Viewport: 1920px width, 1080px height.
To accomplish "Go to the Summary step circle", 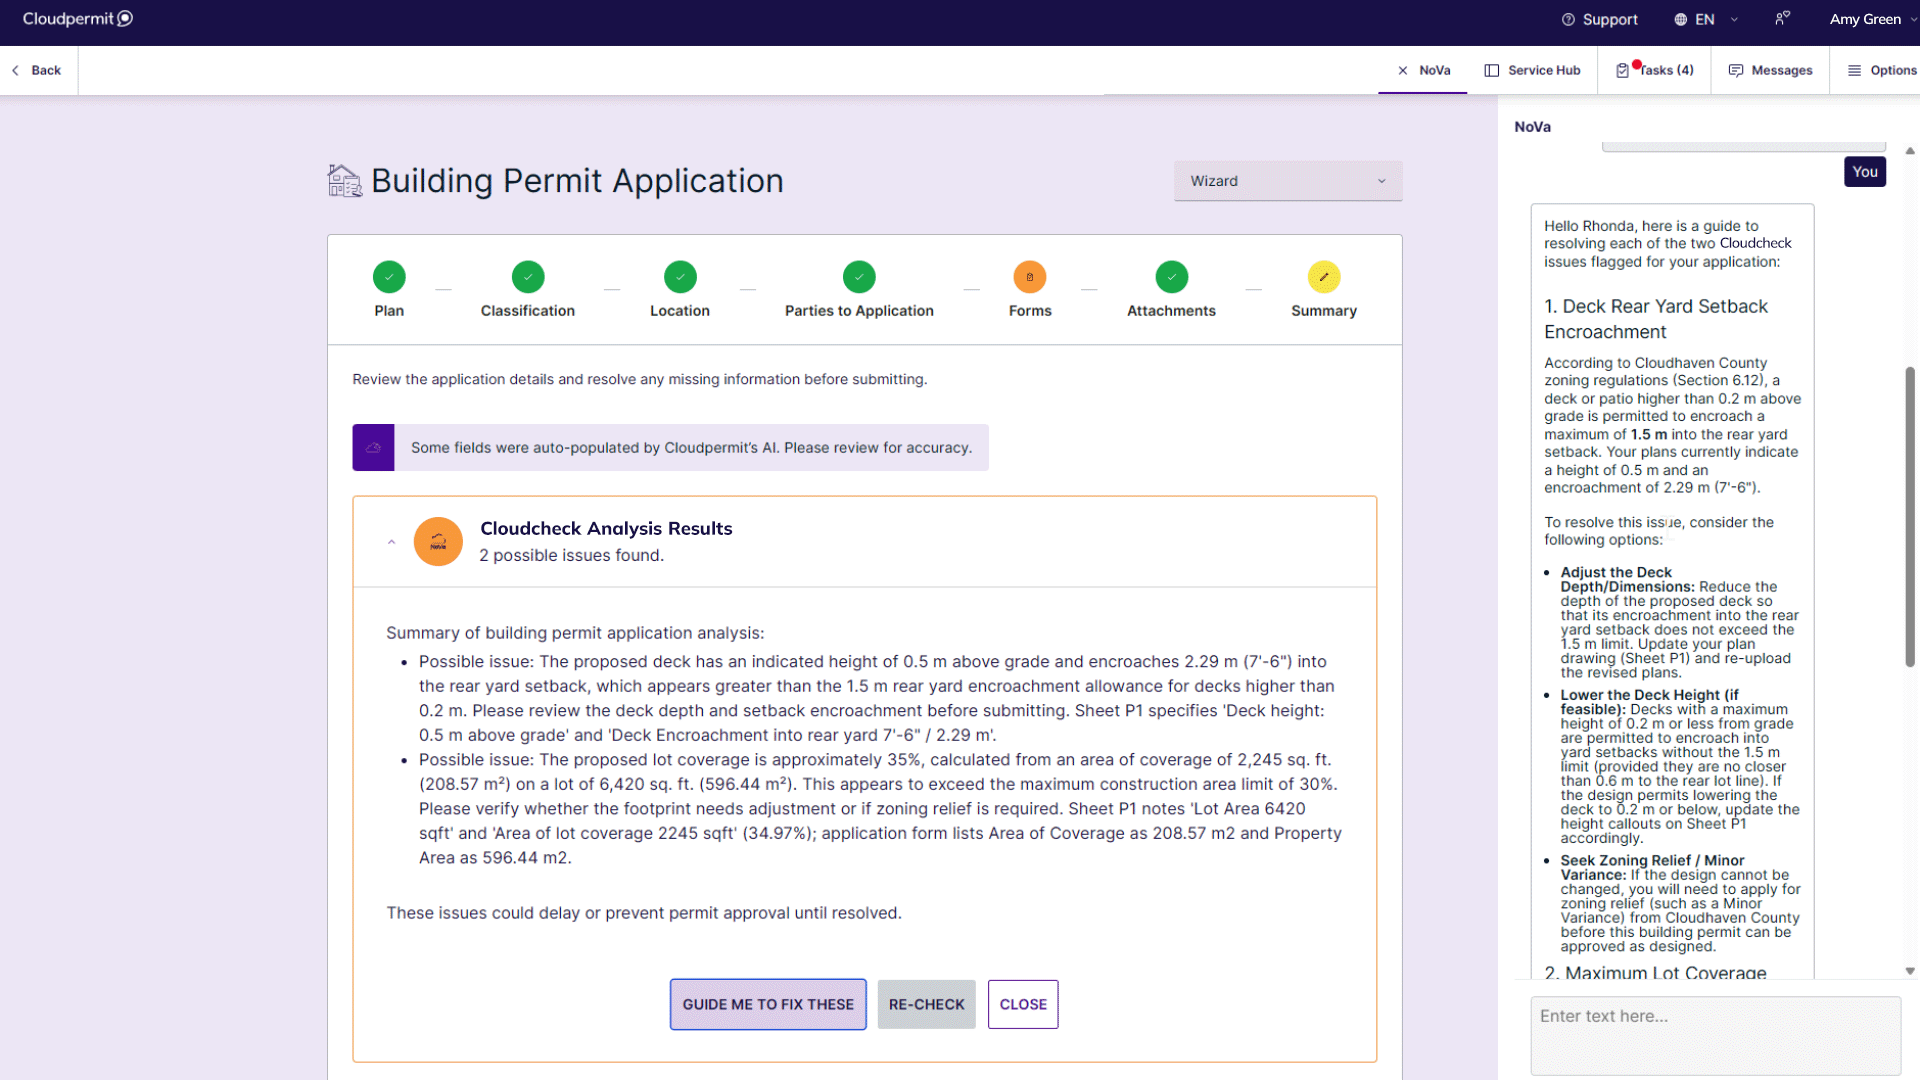I will coord(1324,277).
